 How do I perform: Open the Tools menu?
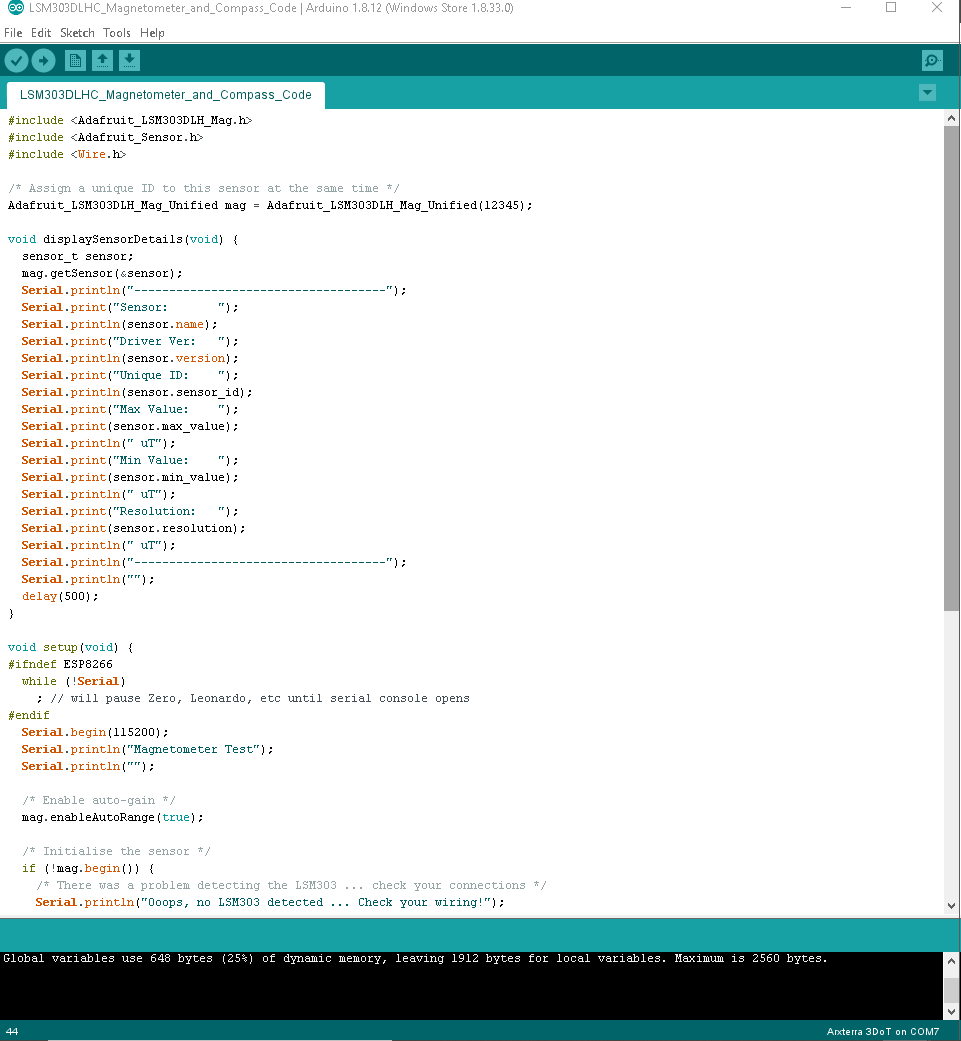pos(117,33)
